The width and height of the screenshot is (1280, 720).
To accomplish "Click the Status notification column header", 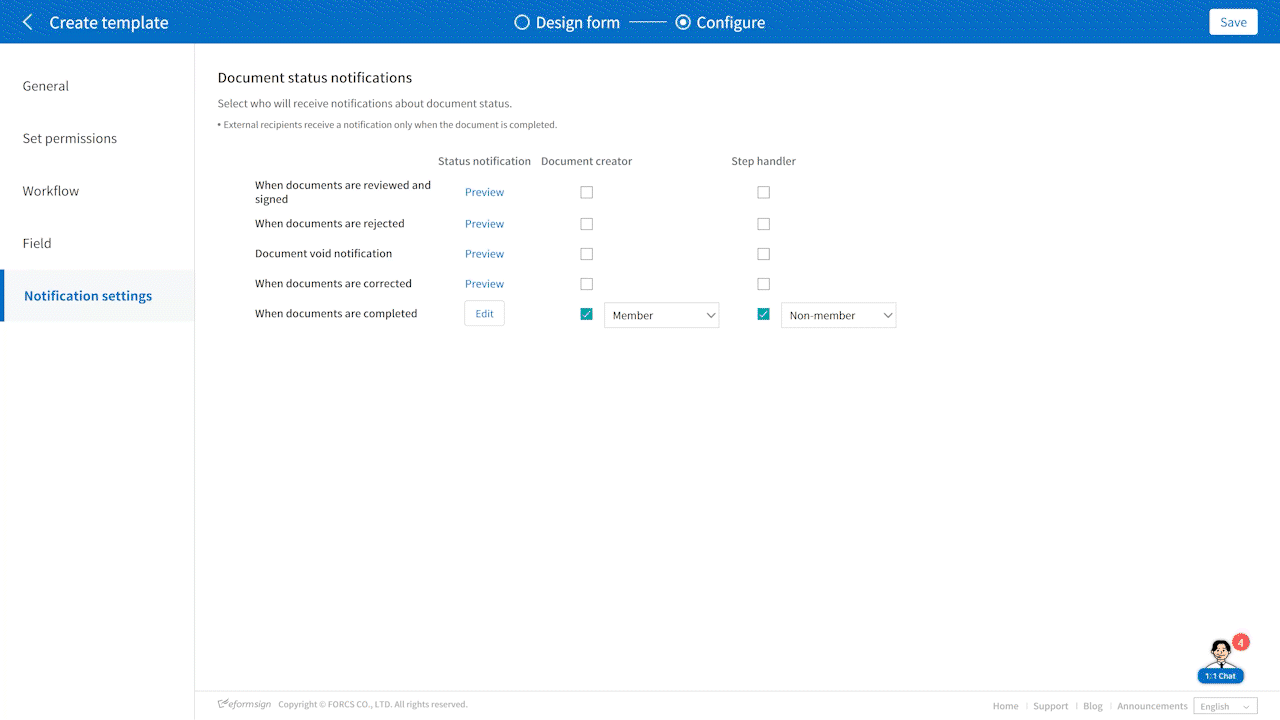I will point(484,161).
